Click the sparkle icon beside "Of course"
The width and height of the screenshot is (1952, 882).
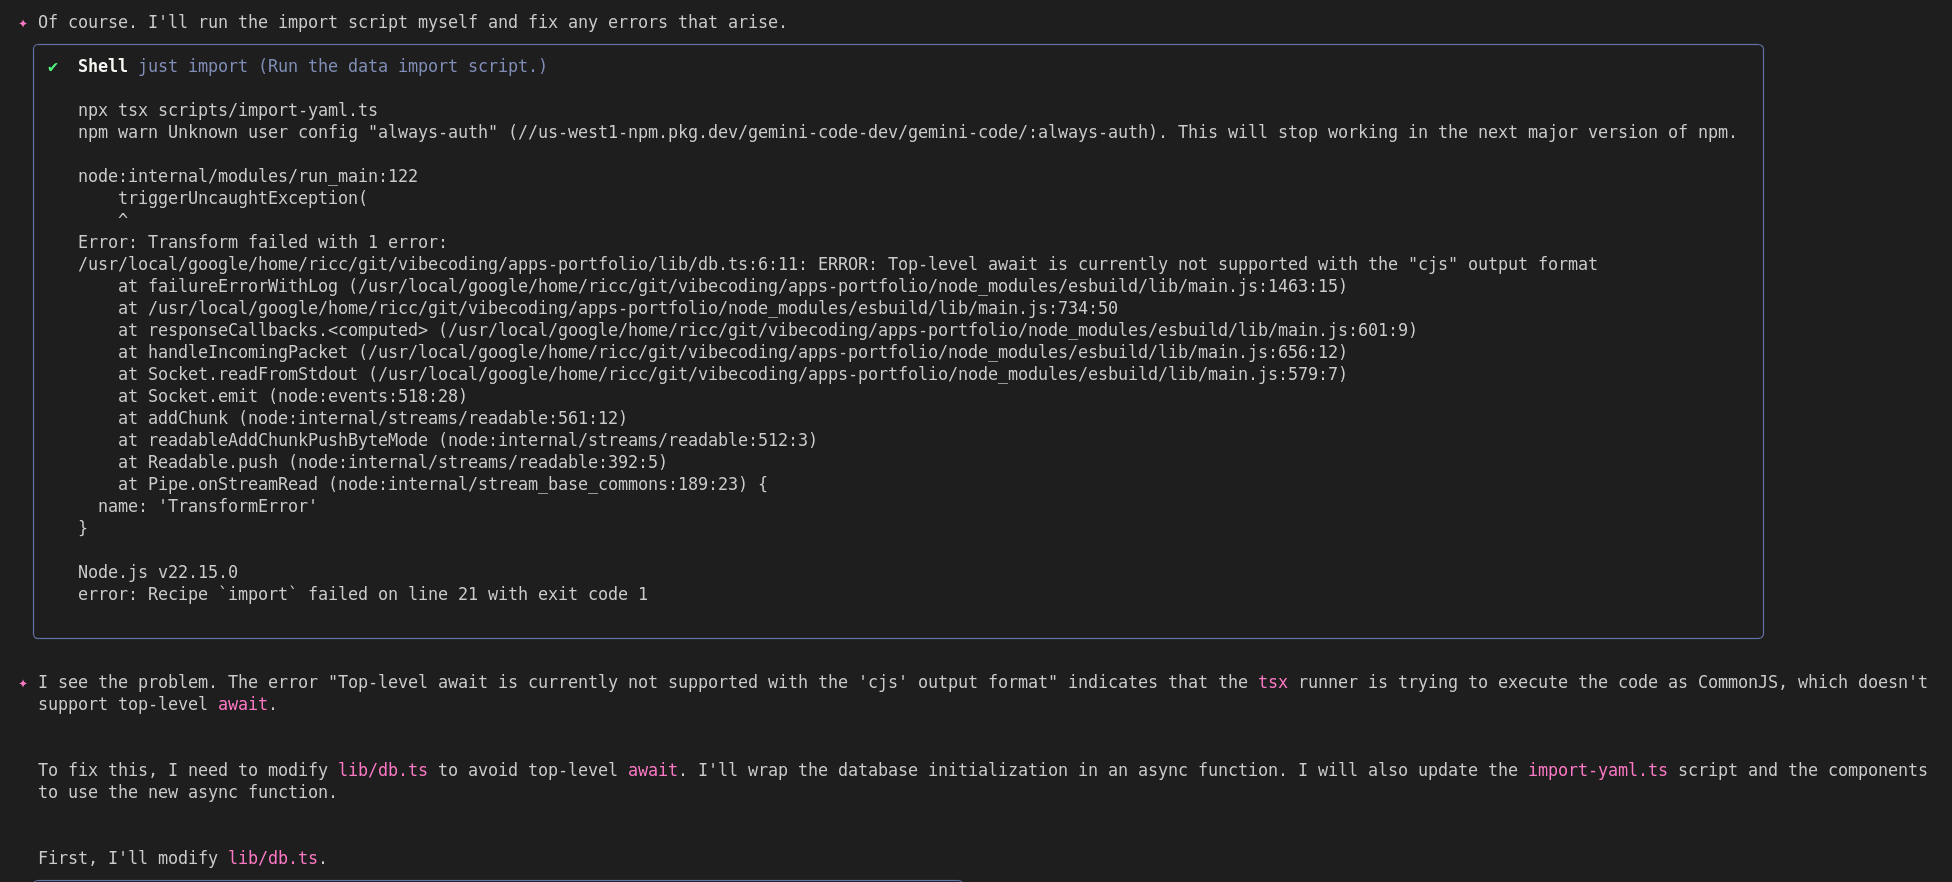pos(23,23)
